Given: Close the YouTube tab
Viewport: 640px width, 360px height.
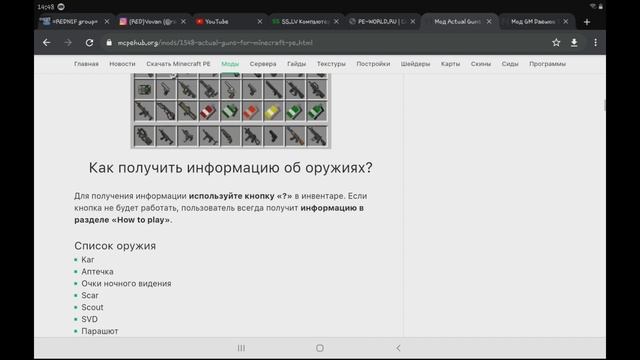Looking at the screenshot, I should click(260, 22).
